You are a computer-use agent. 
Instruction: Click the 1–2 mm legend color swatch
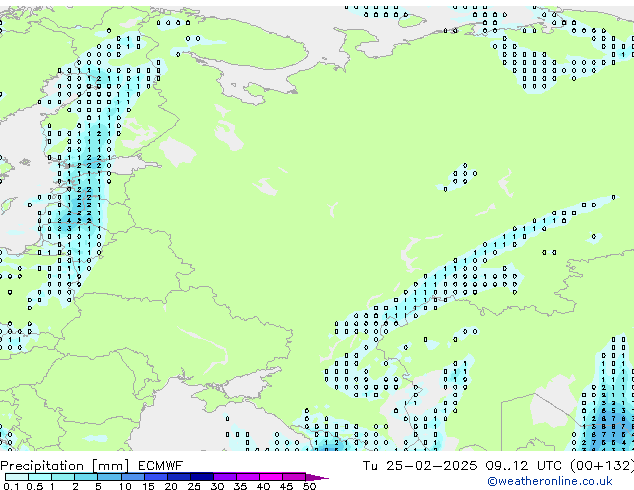63,477
